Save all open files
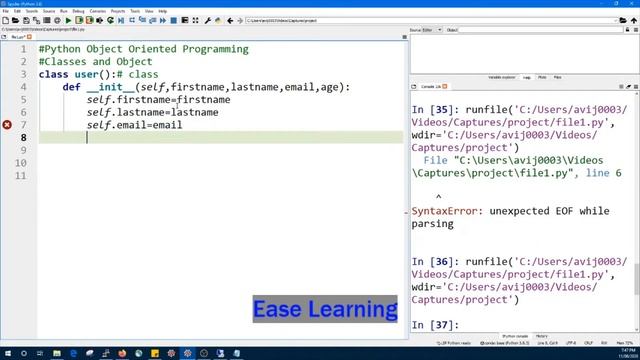Image resolution: width=640 pixels, height=360 pixels. pyautogui.click(x=36, y=20)
